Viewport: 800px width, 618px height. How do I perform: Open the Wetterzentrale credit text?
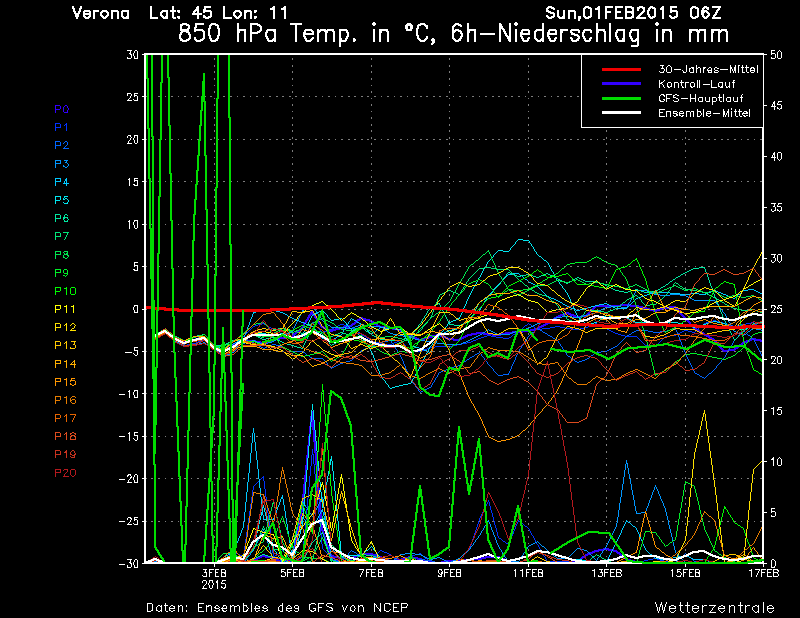click(714, 607)
